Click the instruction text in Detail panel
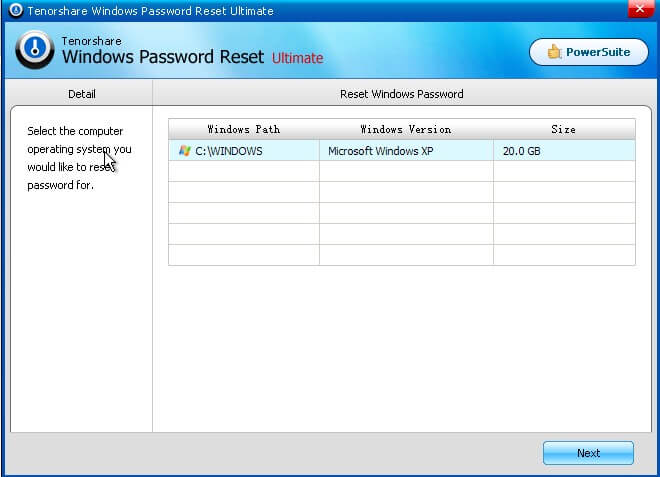This screenshot has width=660, height=477. pos(79,158)
